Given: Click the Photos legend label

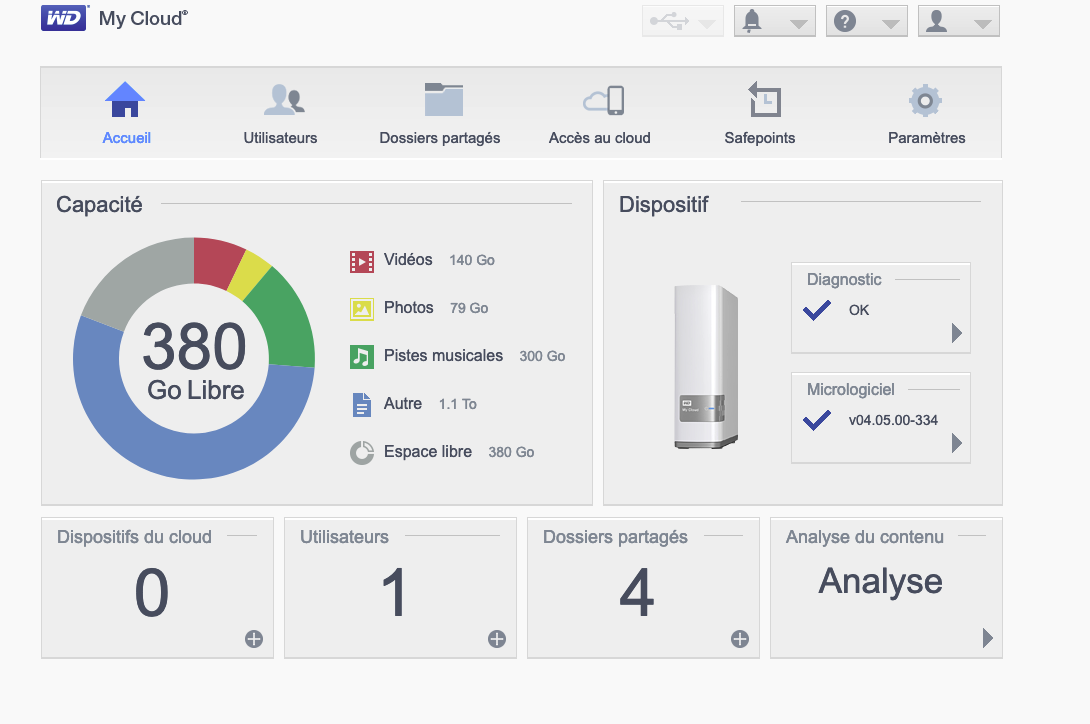Looking at the screenshot, I should coord(409,307).
